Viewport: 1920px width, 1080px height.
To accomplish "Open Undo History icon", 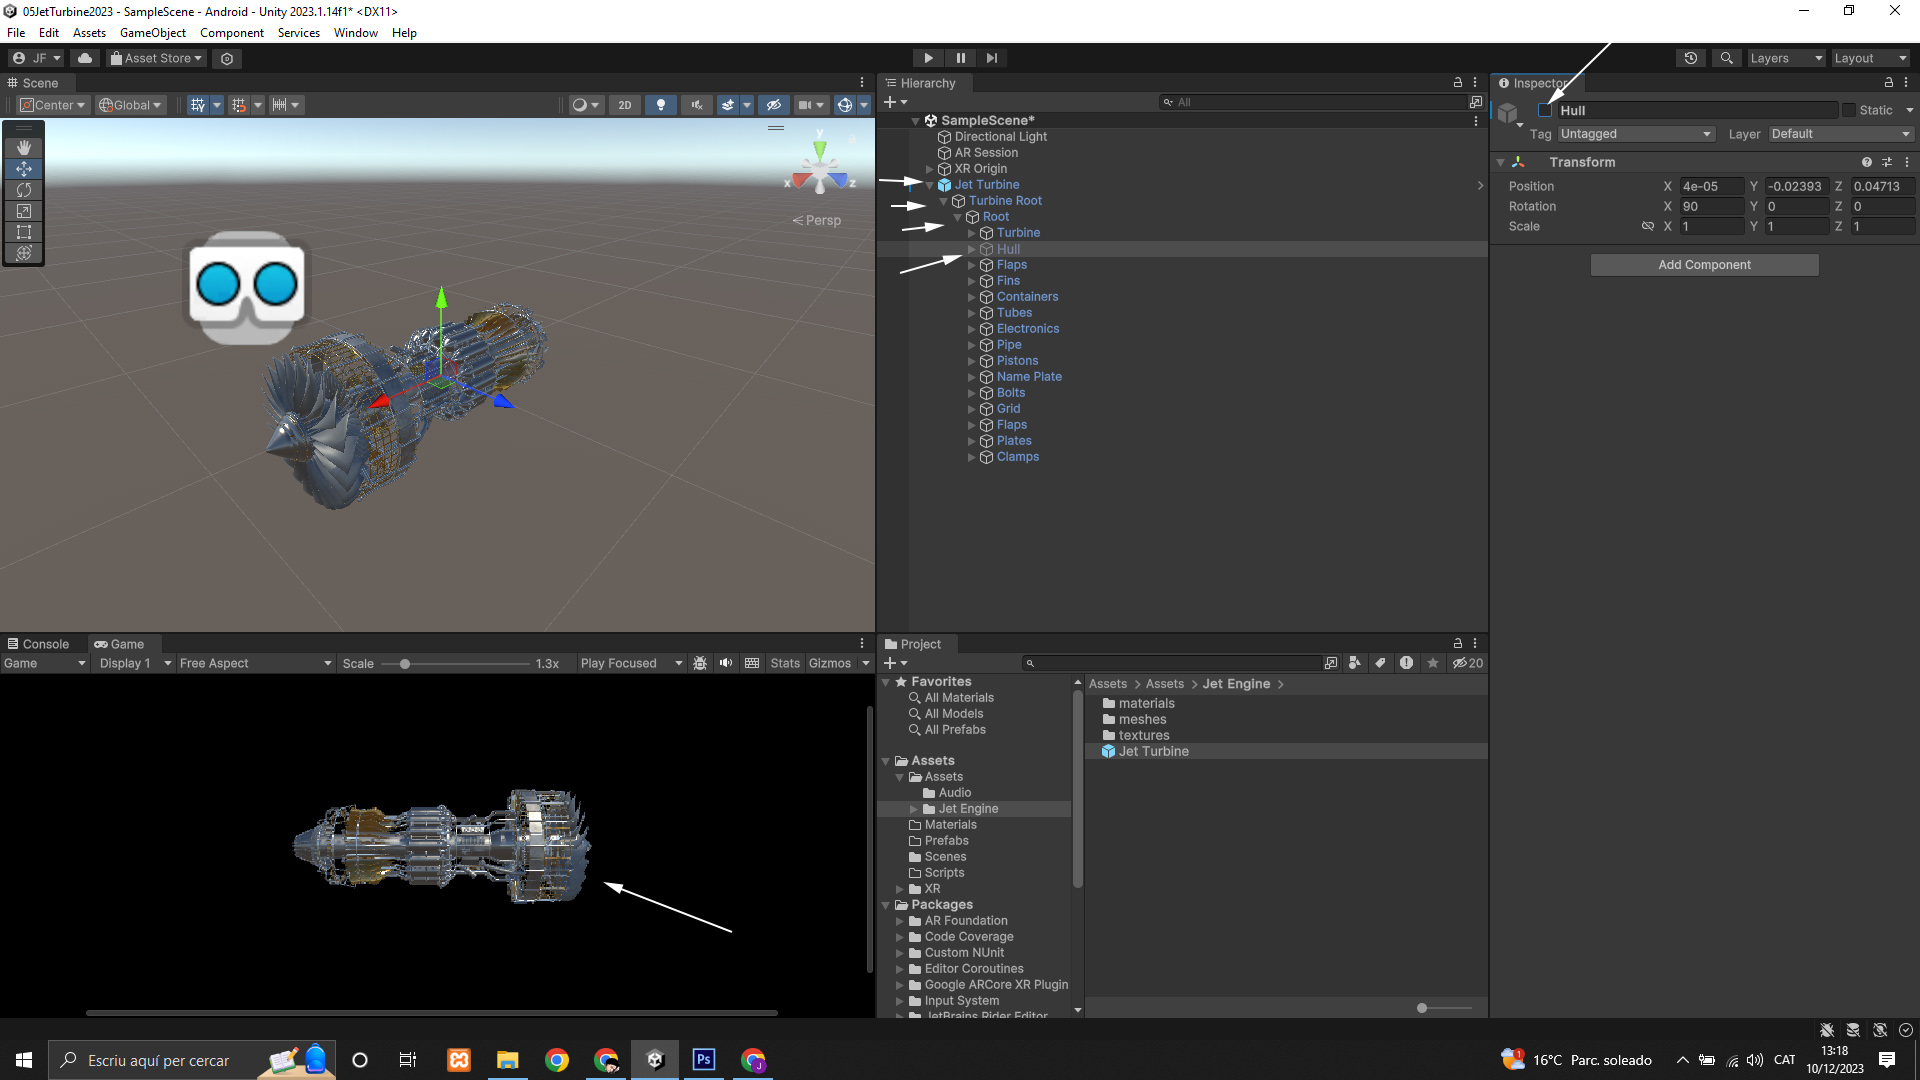I will click(1690, 58).
